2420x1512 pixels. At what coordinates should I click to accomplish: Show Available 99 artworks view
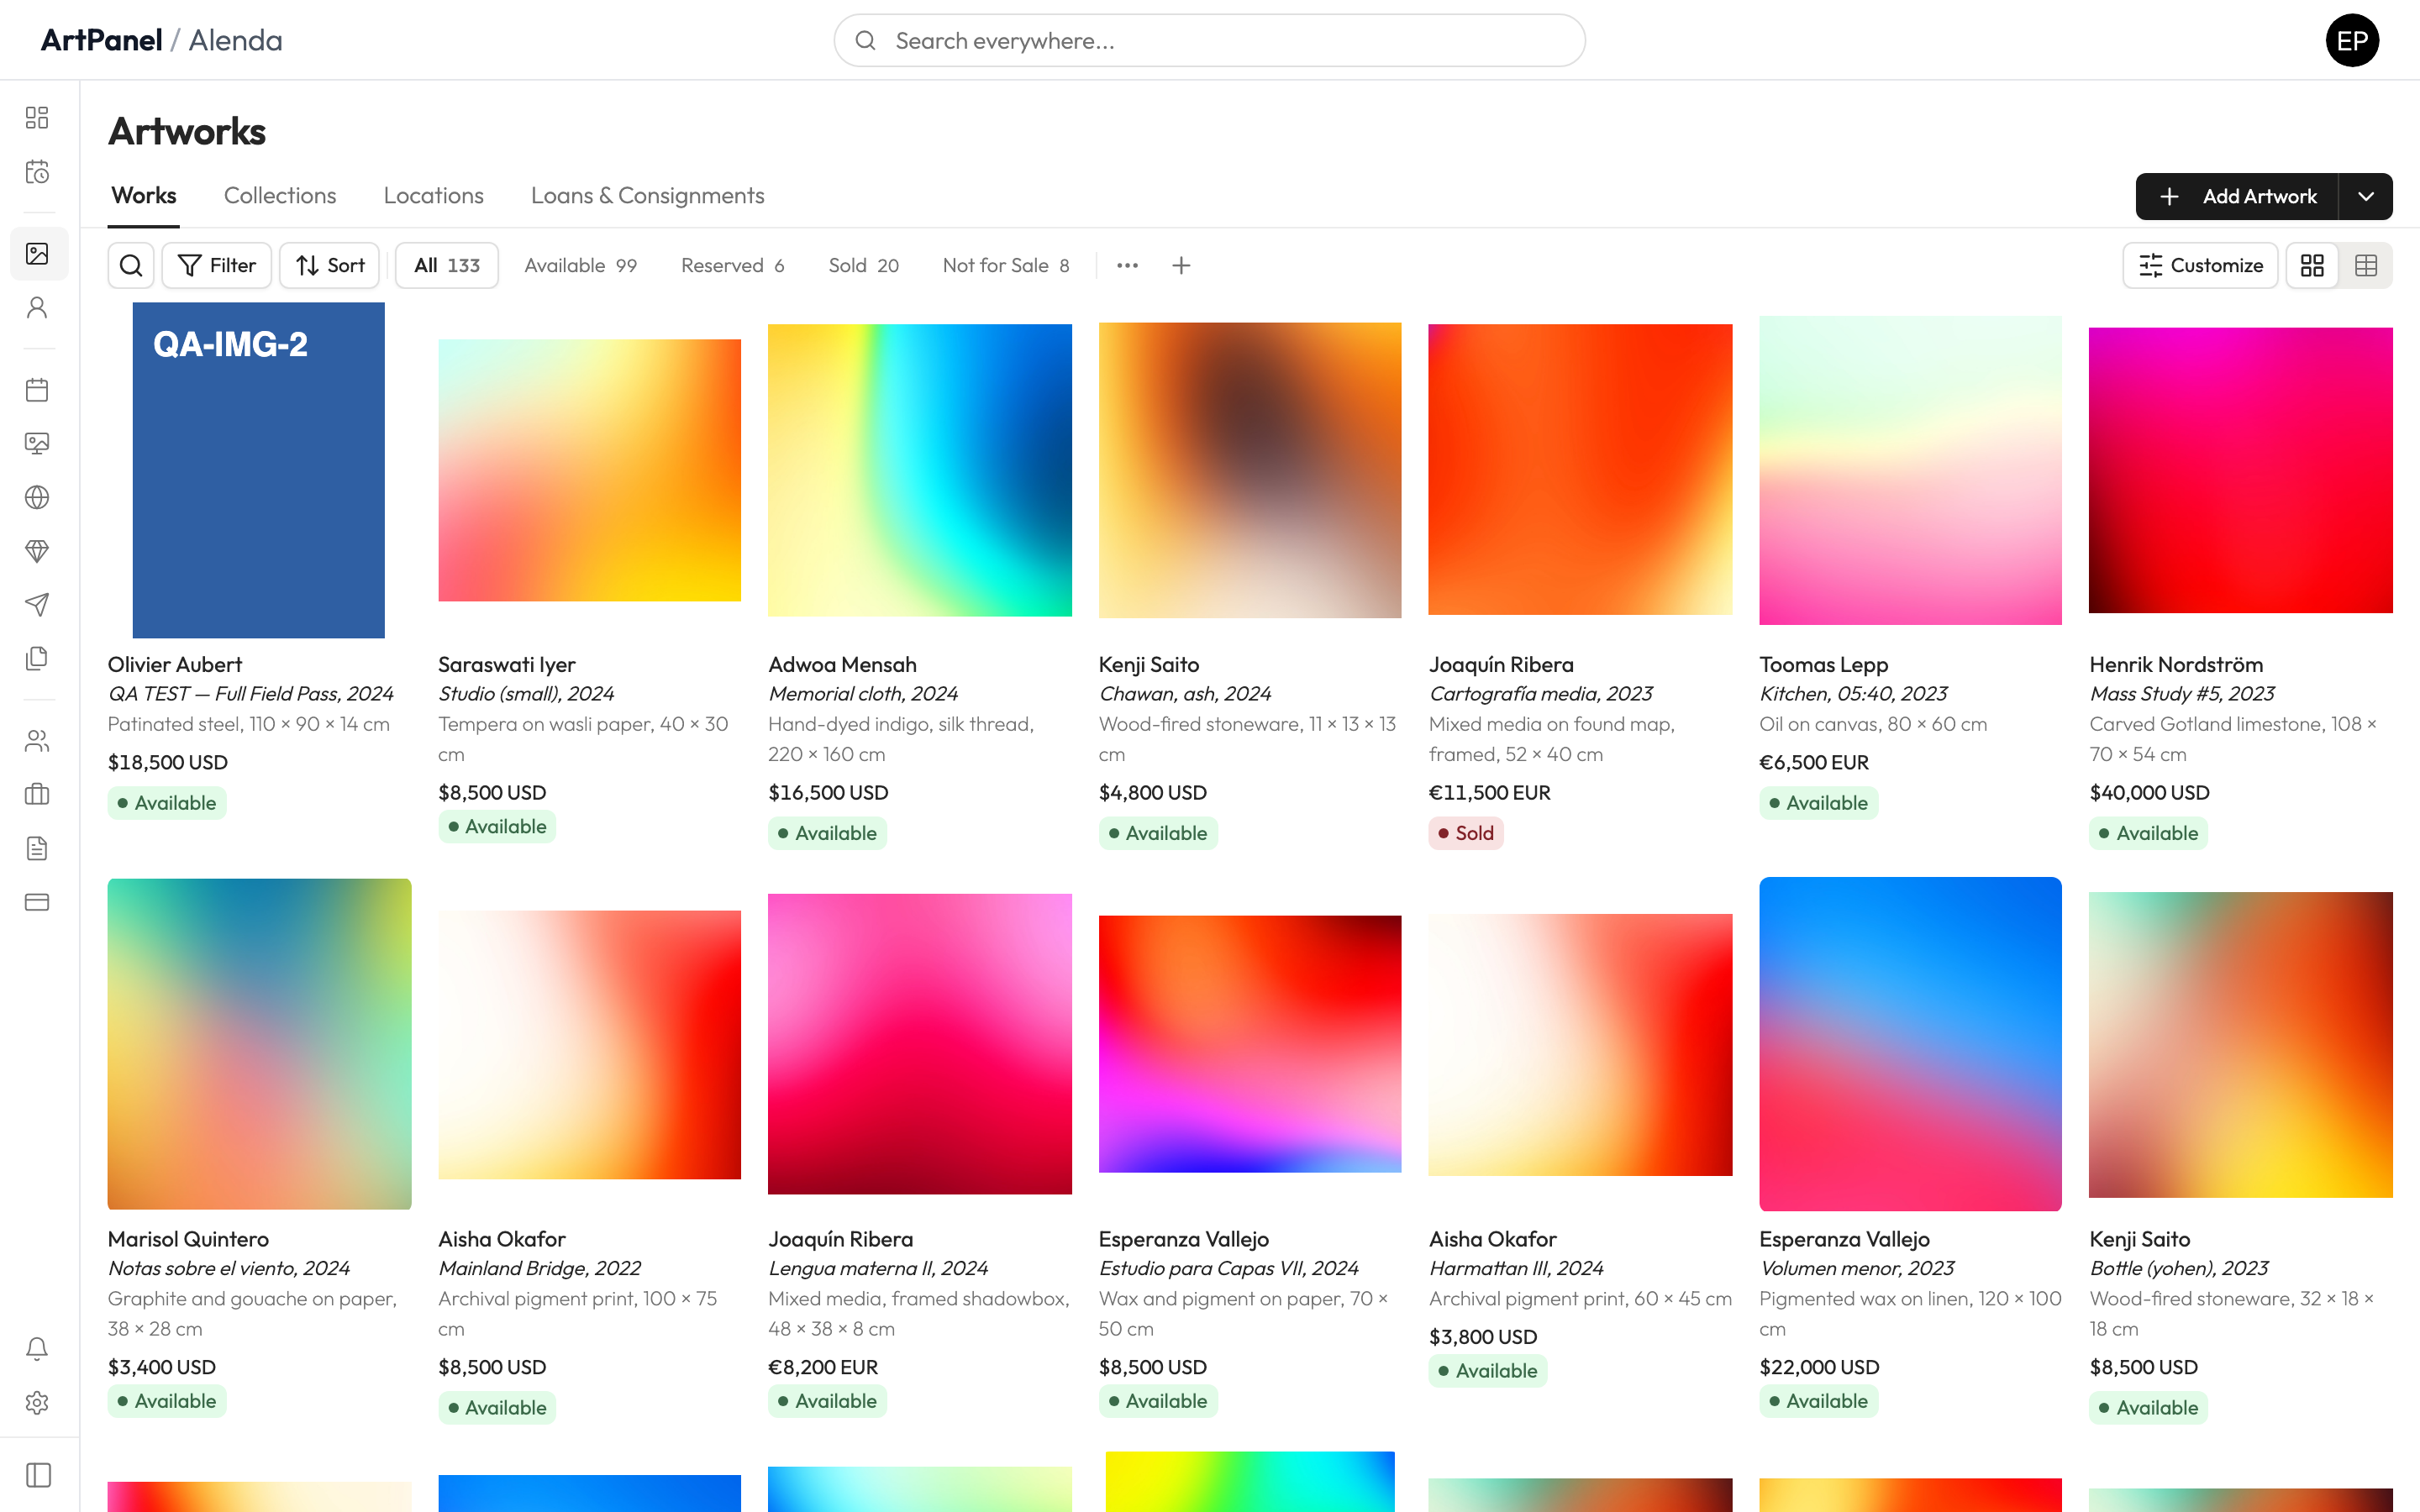(580, 265)
